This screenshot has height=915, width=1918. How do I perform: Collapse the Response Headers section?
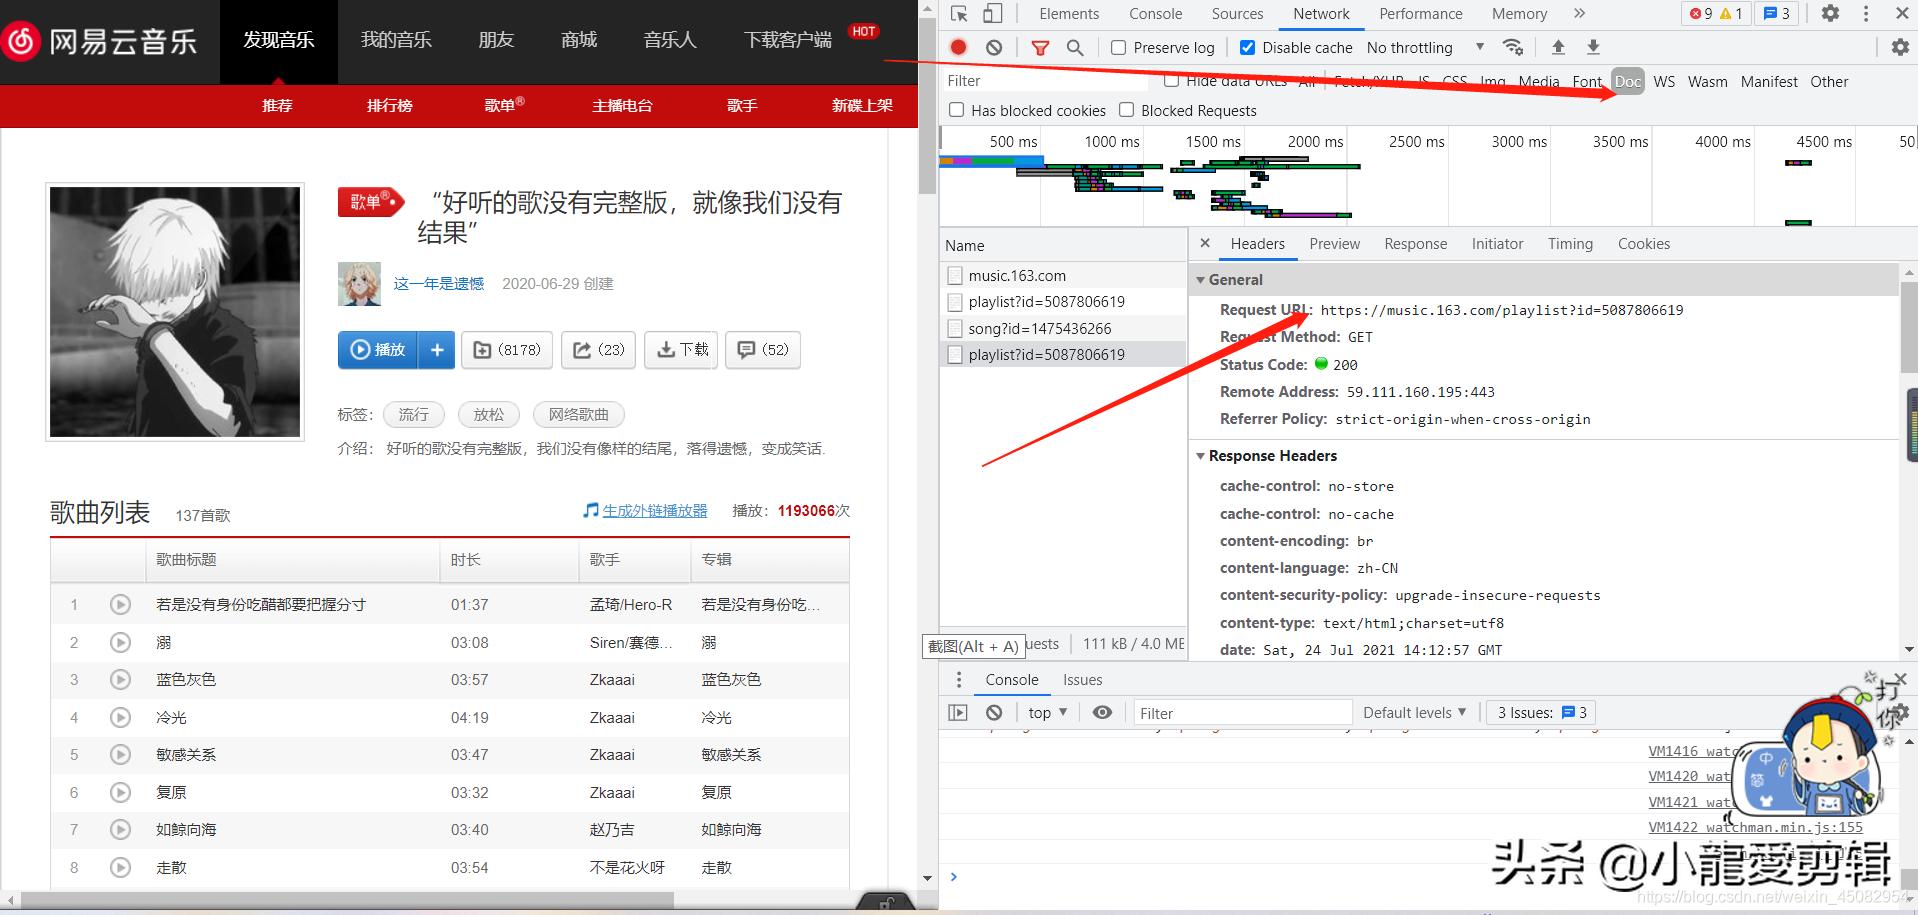(x=1201, y=456)
